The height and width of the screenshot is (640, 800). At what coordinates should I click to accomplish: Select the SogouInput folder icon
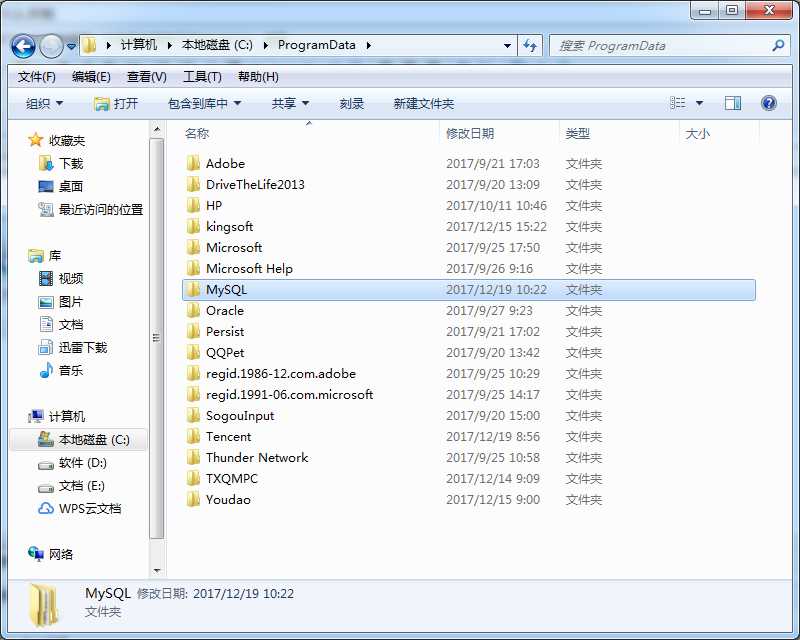point(193,415)
